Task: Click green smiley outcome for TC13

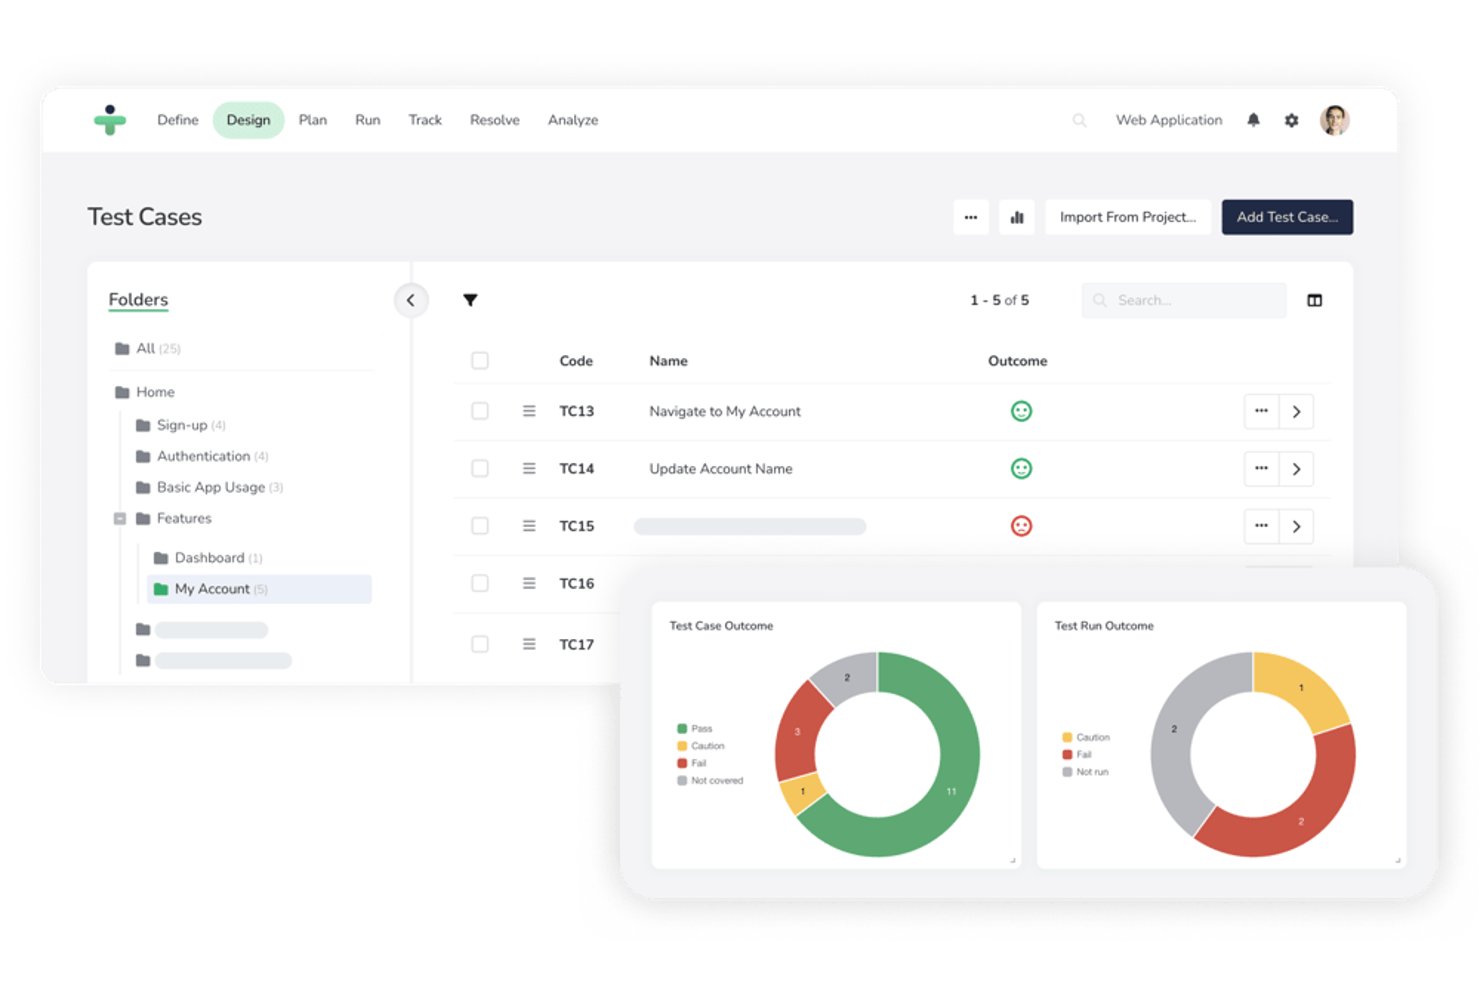Action: coord(1021,411)
